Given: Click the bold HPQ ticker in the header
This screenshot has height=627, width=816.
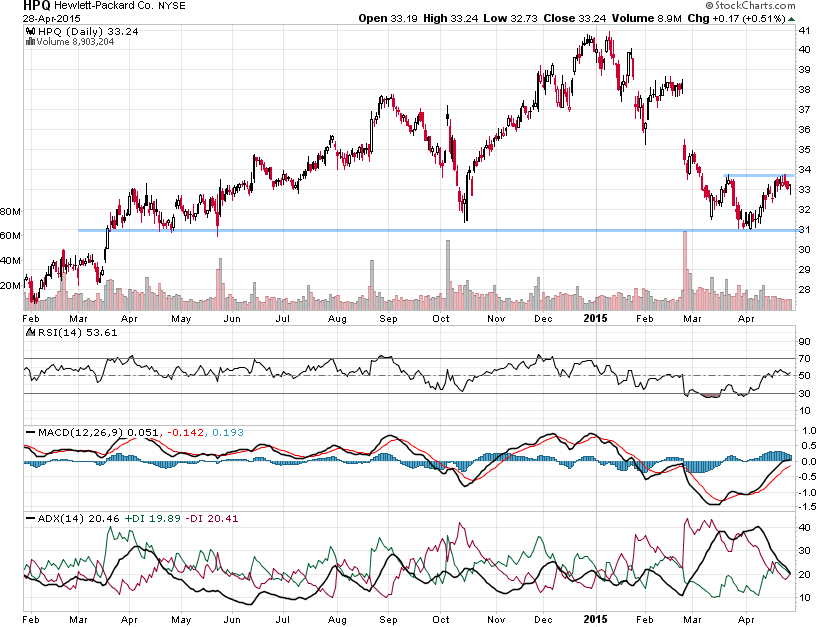Looking at the screenshot, I should (x=37, y=6).
